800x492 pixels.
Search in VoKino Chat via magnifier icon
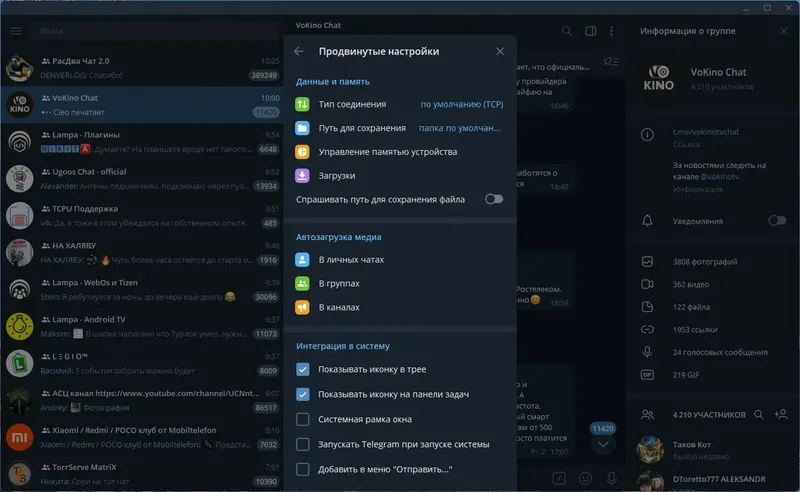566,31
